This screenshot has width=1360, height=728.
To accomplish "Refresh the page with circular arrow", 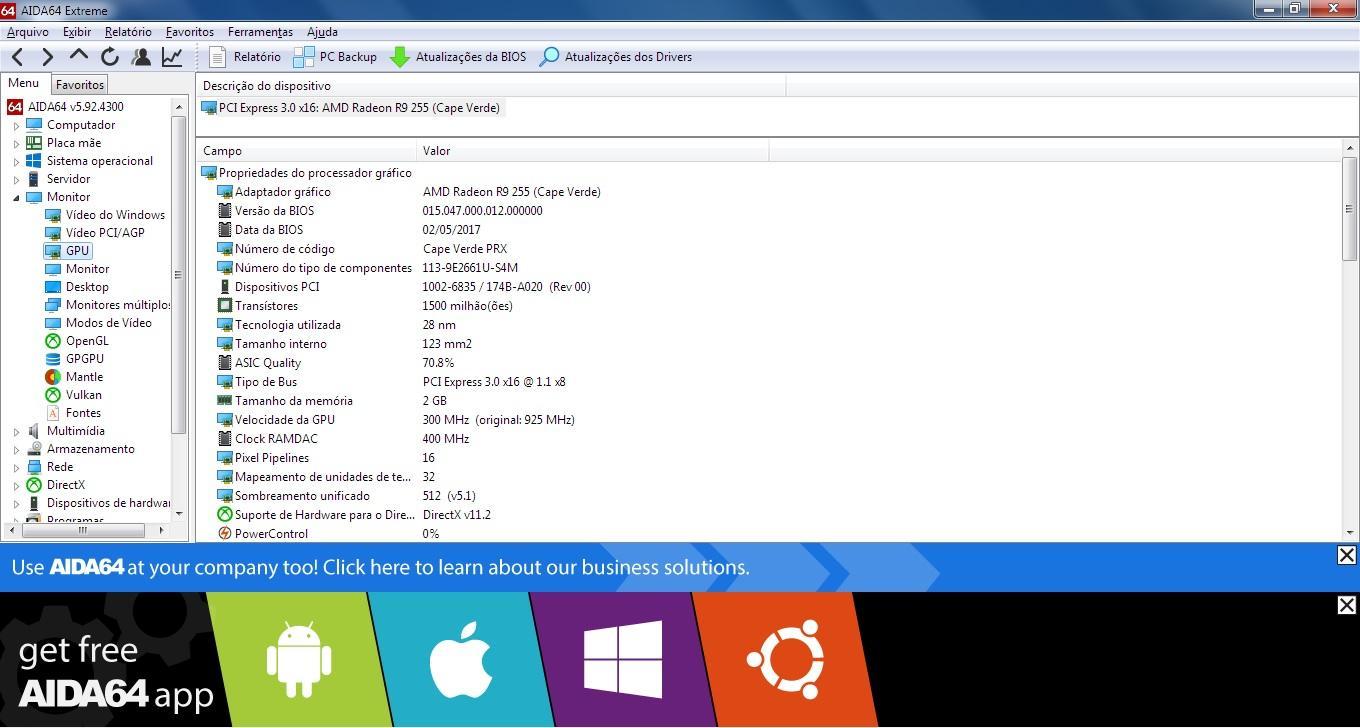I will coord(110,57).
